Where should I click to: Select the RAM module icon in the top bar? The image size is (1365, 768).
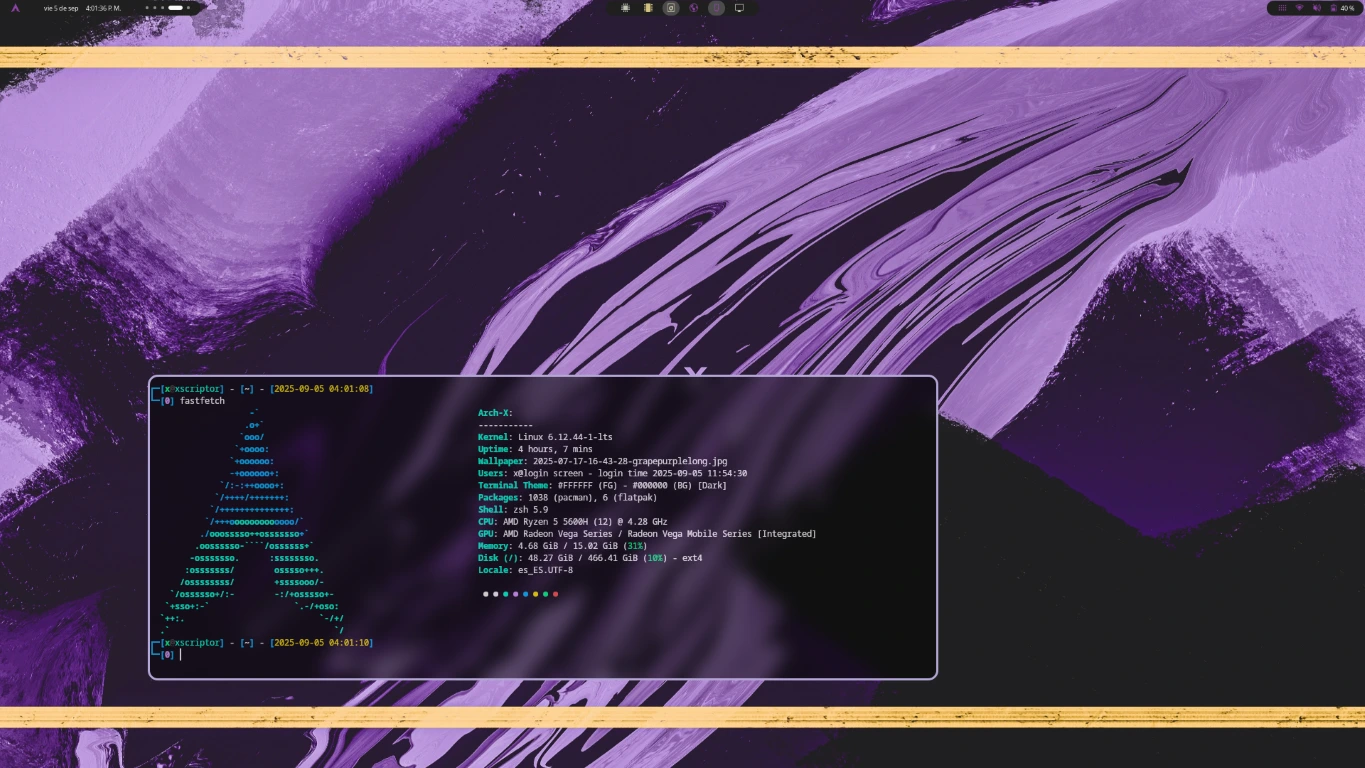click(648, 8)
